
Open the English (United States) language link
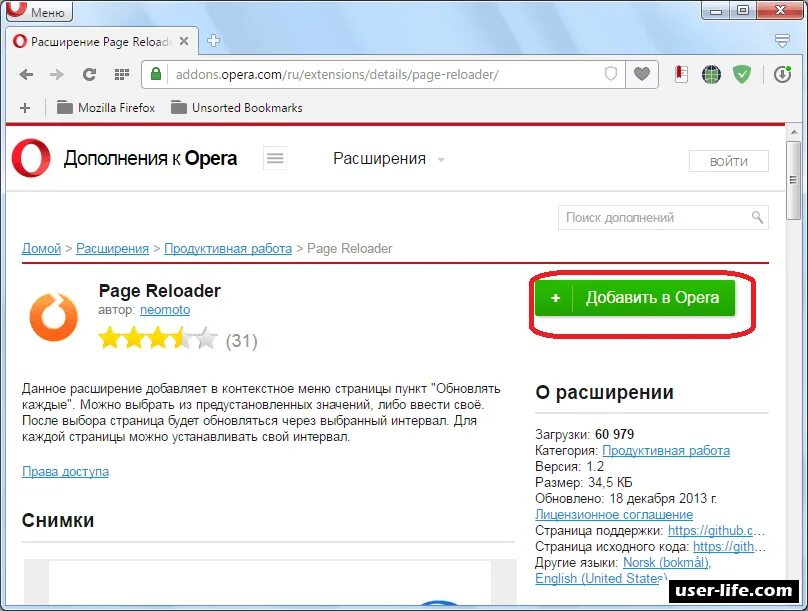click(x=601, y=579)
